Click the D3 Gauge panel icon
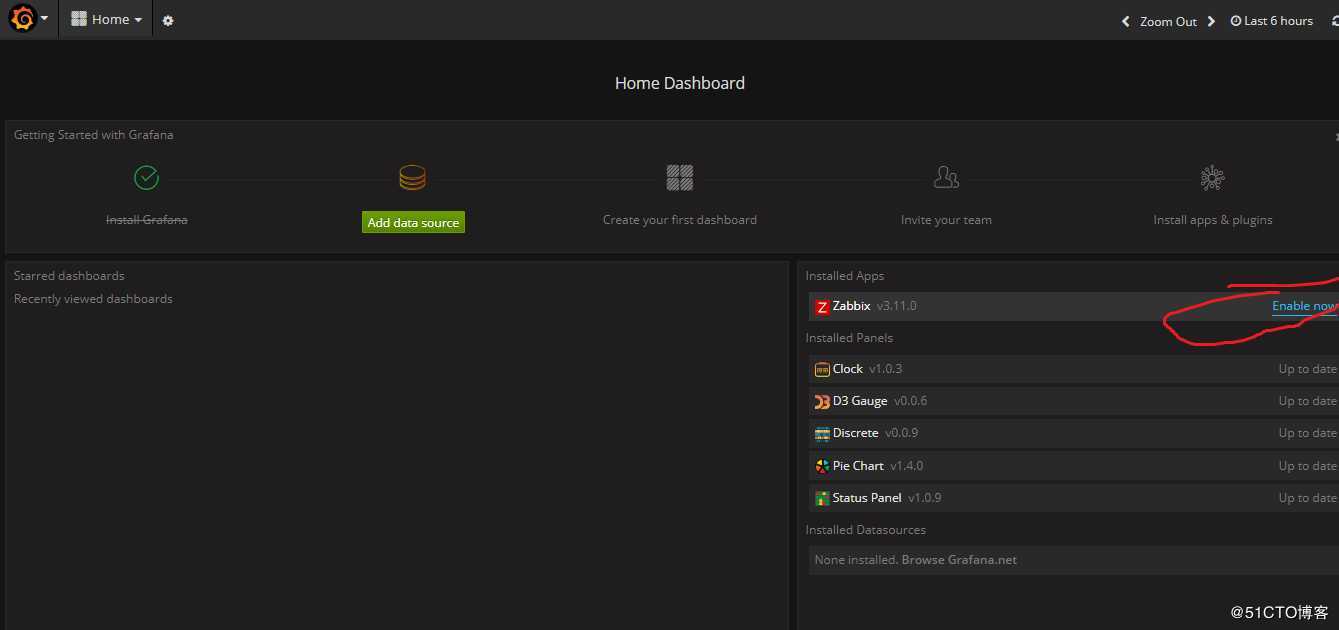Viewport: 1339px width, 630px height. [822, 401]
